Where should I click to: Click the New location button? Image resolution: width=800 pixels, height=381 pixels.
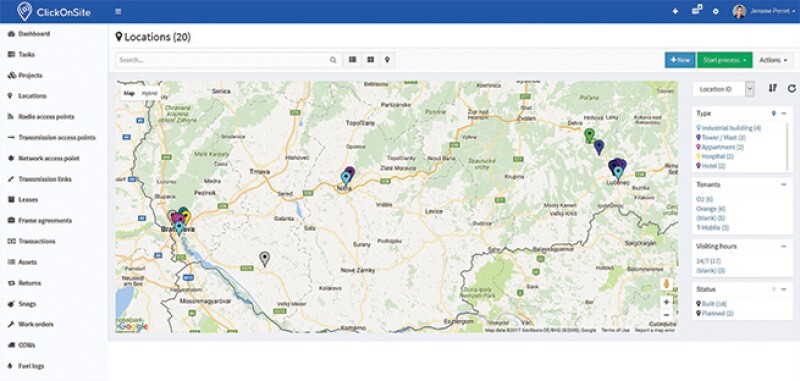click(x=680, y=60)
